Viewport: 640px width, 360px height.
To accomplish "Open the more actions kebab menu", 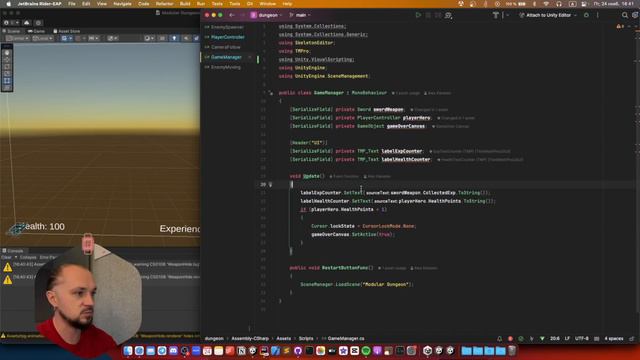I will [x=598, y=15].
